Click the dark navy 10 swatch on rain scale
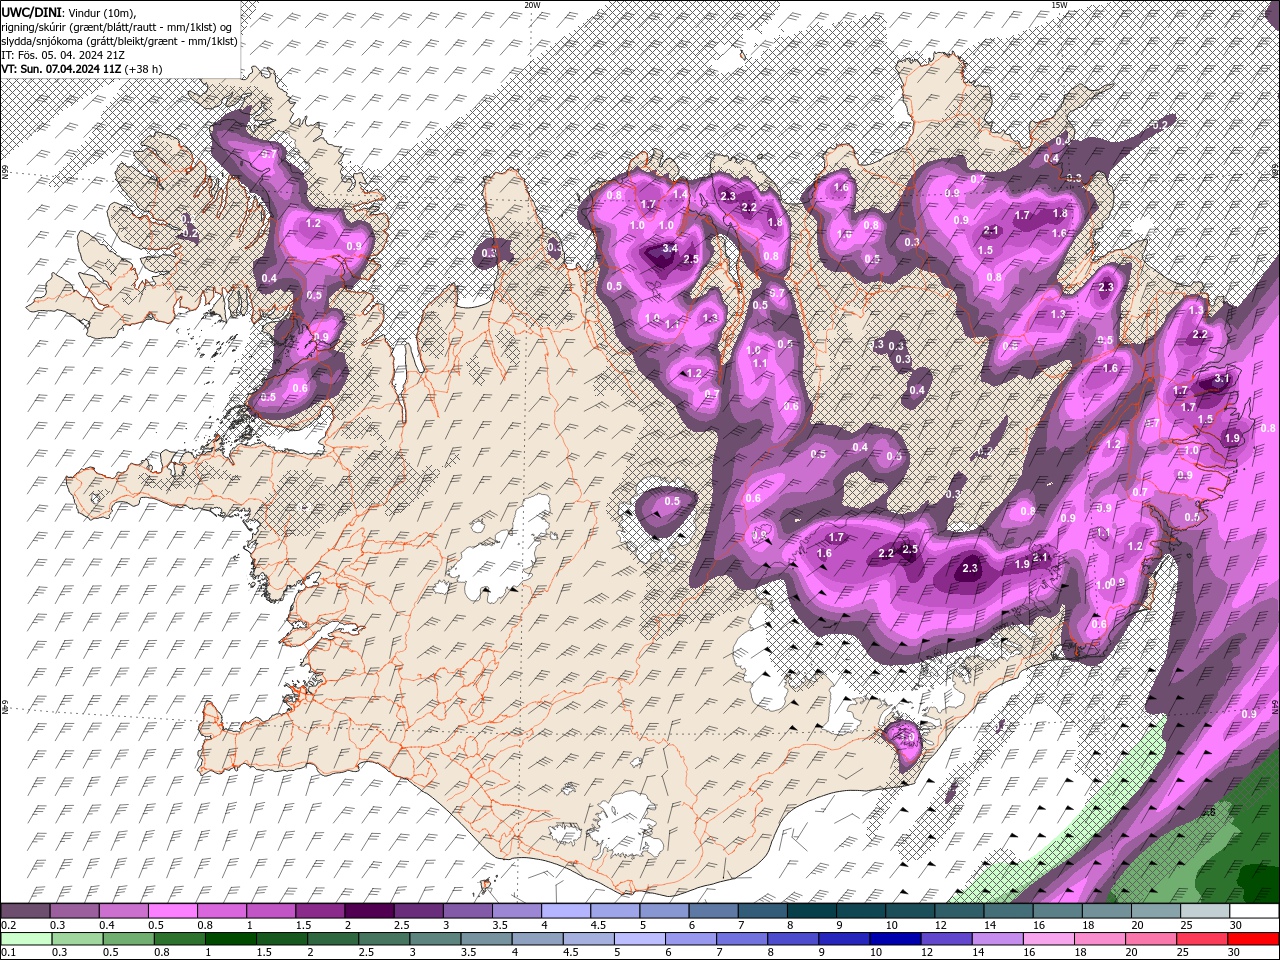 coord(895,939)
